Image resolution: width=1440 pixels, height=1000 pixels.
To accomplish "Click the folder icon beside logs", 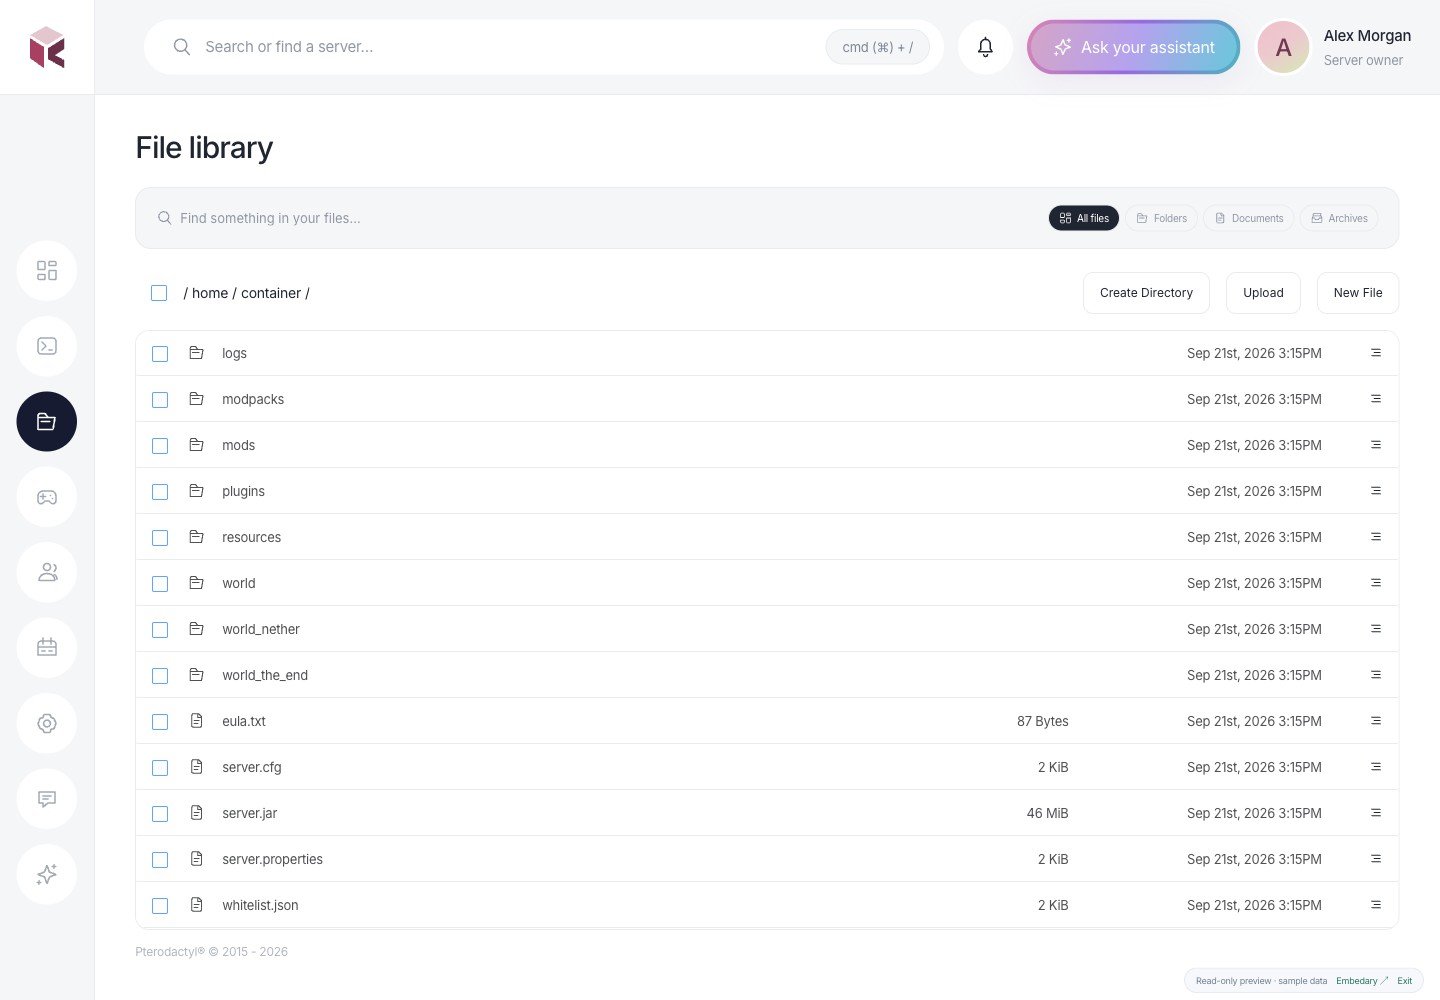I will pos(197,353).
